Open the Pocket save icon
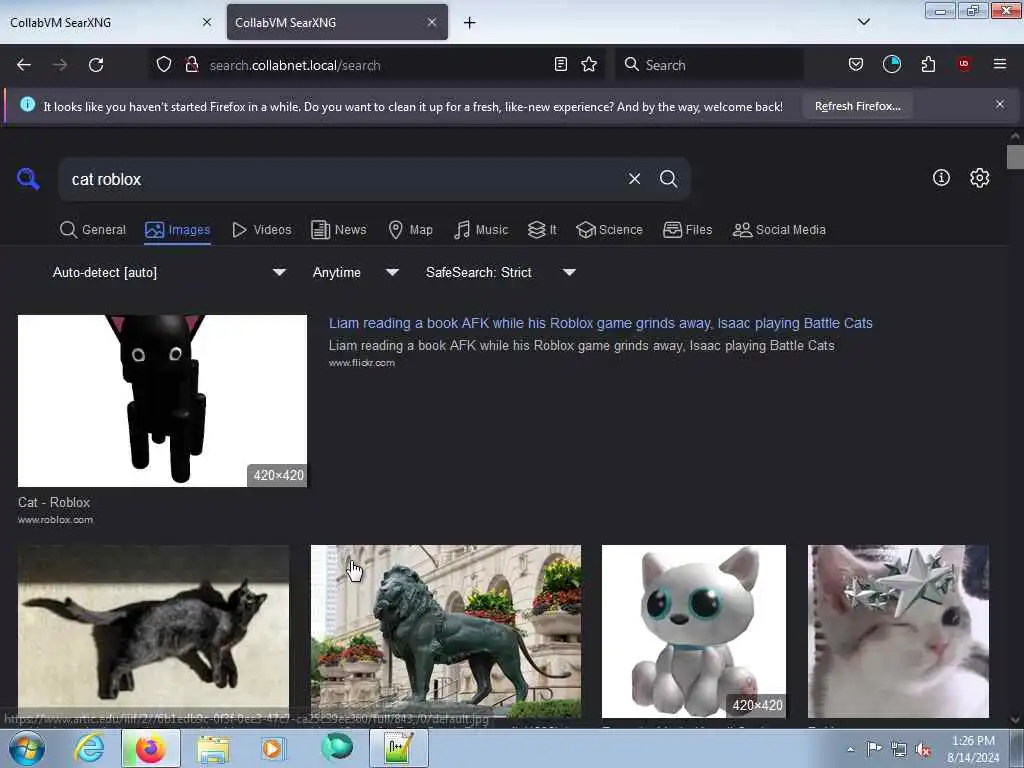 tap(856, 65)
